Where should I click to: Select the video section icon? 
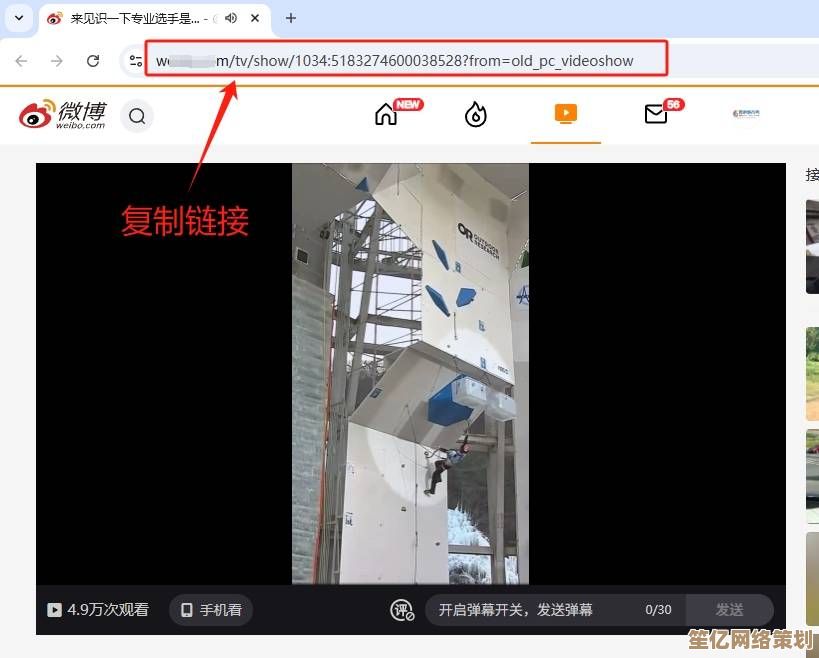point(566,114)
